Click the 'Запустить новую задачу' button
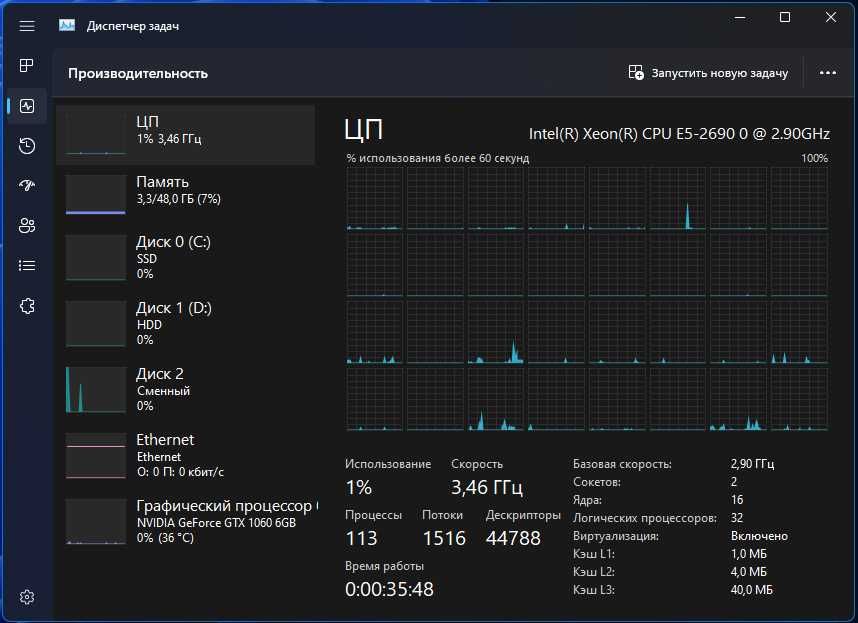The height and width of the screenshot is (623, 858). (708, 73)
